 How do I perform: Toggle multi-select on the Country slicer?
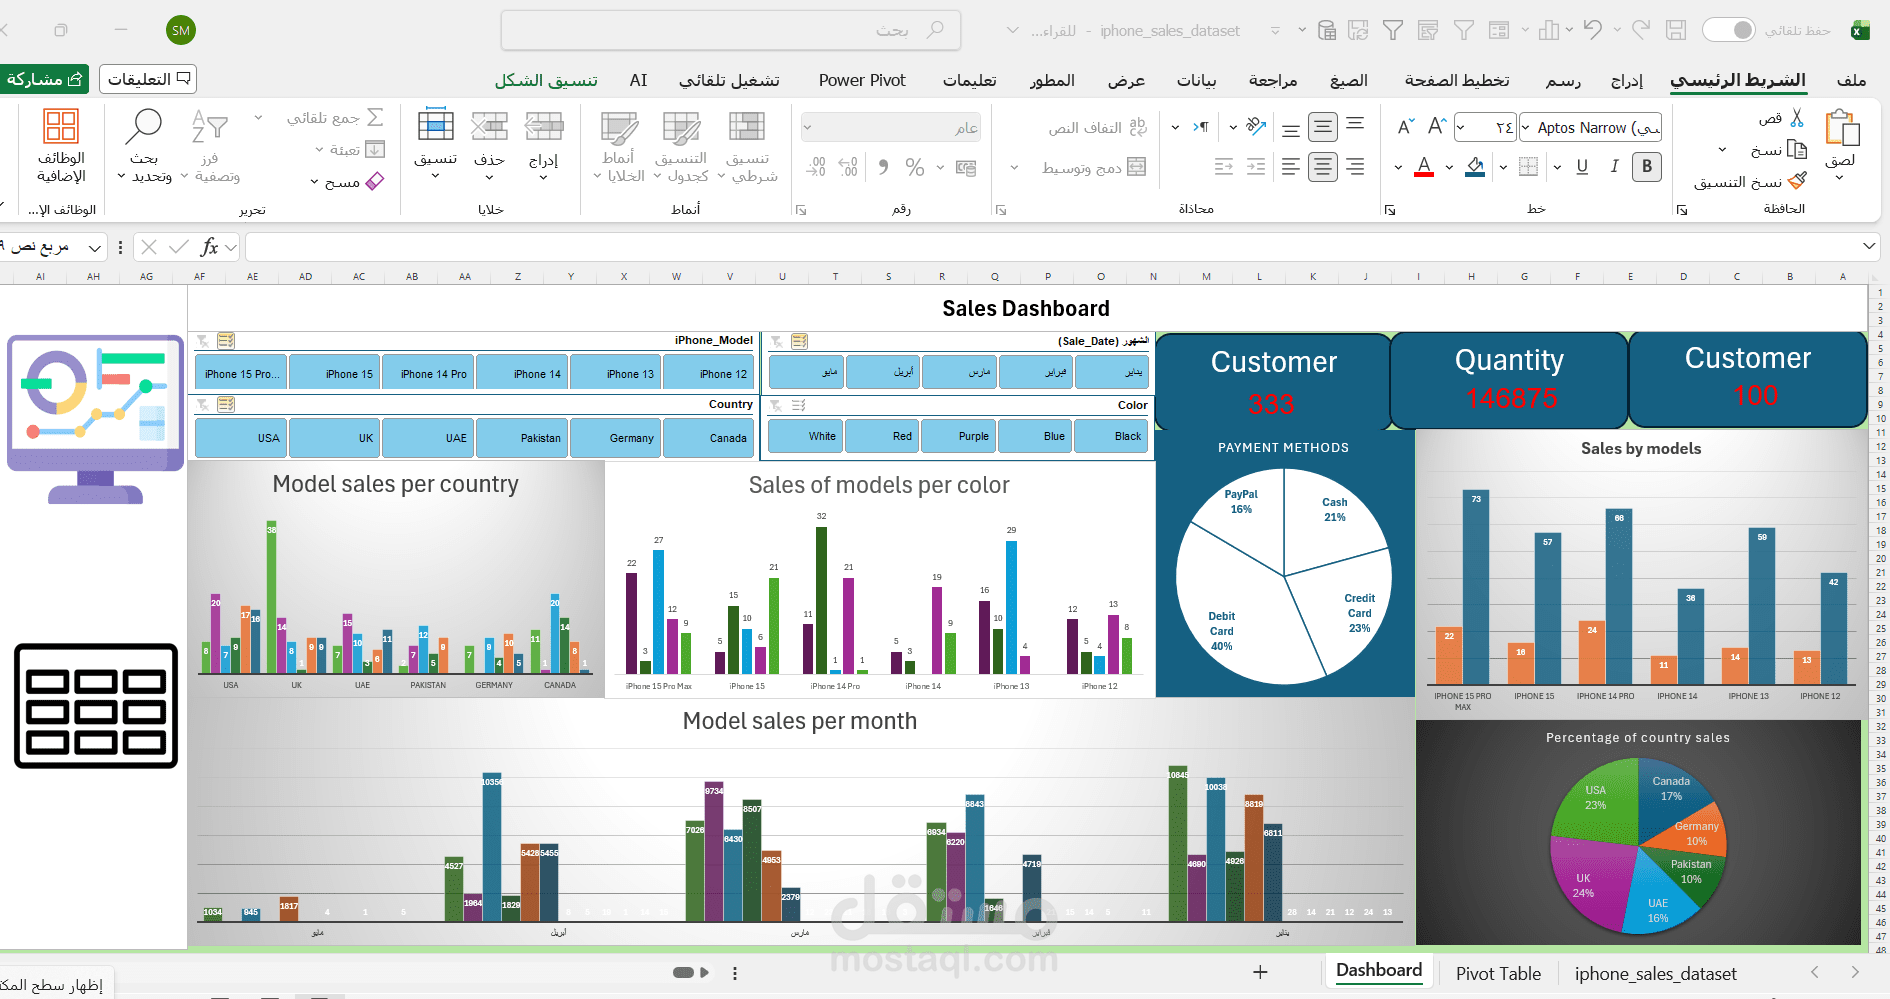pyautogui.click(x=226, y=405)
